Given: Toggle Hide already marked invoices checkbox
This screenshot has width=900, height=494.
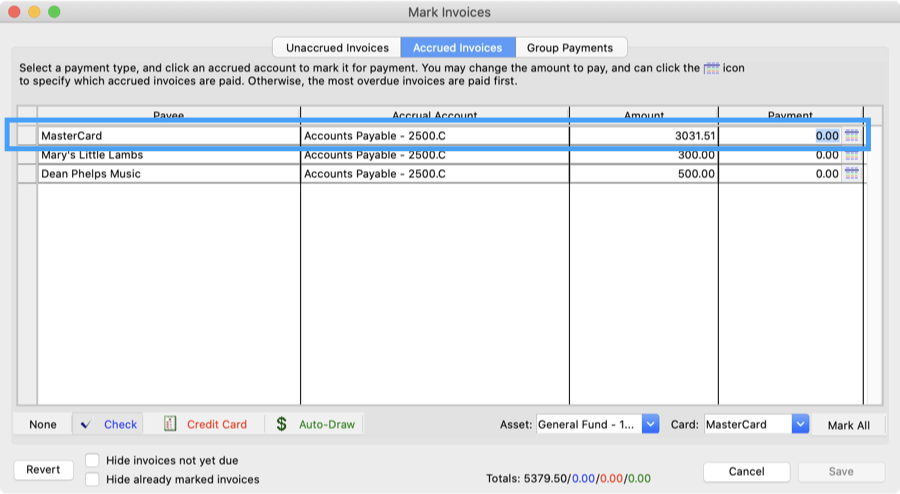Looking at the screenshot, I should click(93, 479).
